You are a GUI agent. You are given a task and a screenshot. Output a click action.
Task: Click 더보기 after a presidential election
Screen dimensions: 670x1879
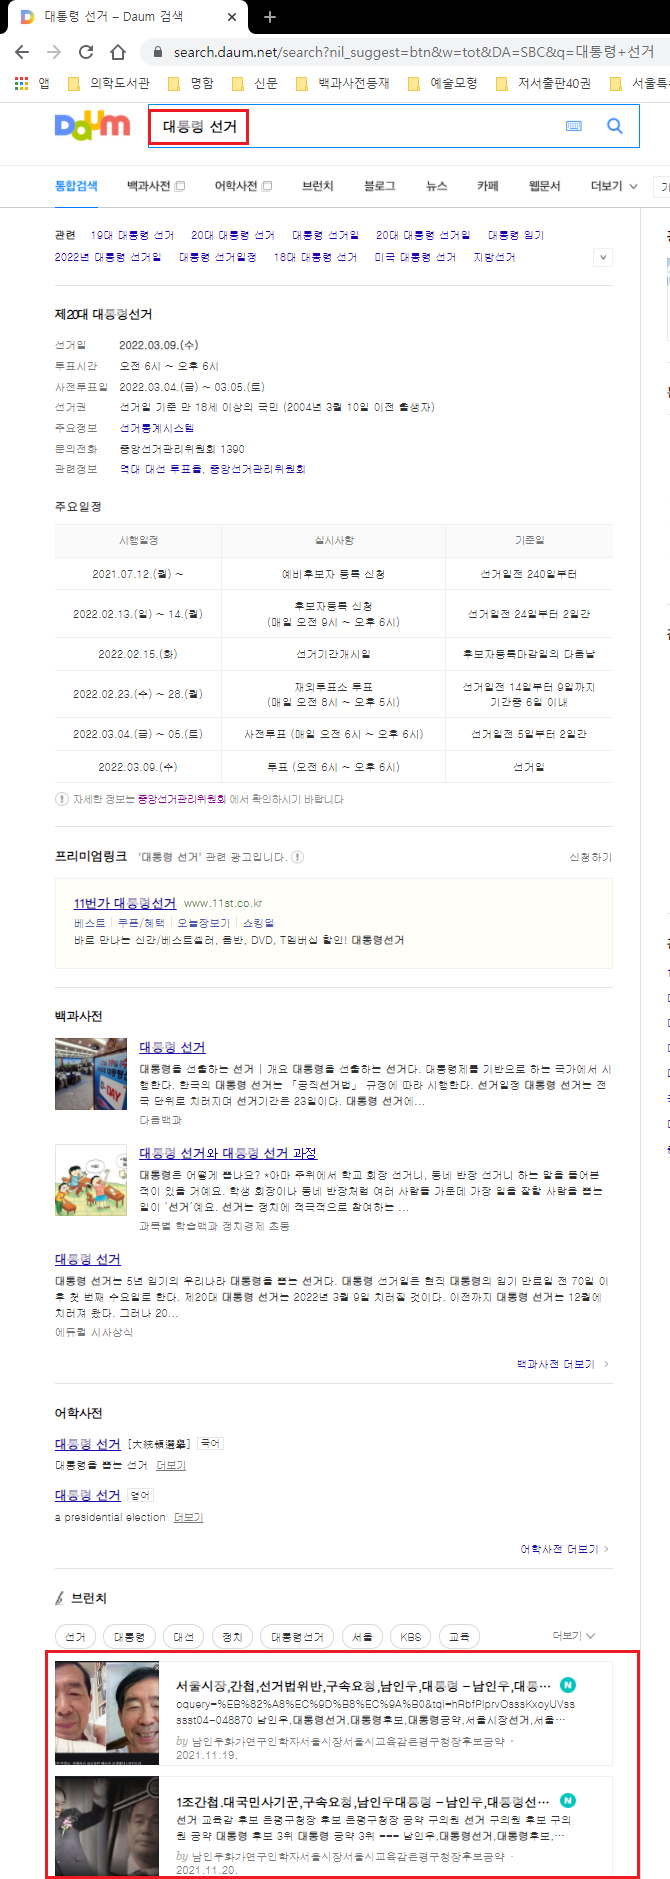(x=188, y=1518)
